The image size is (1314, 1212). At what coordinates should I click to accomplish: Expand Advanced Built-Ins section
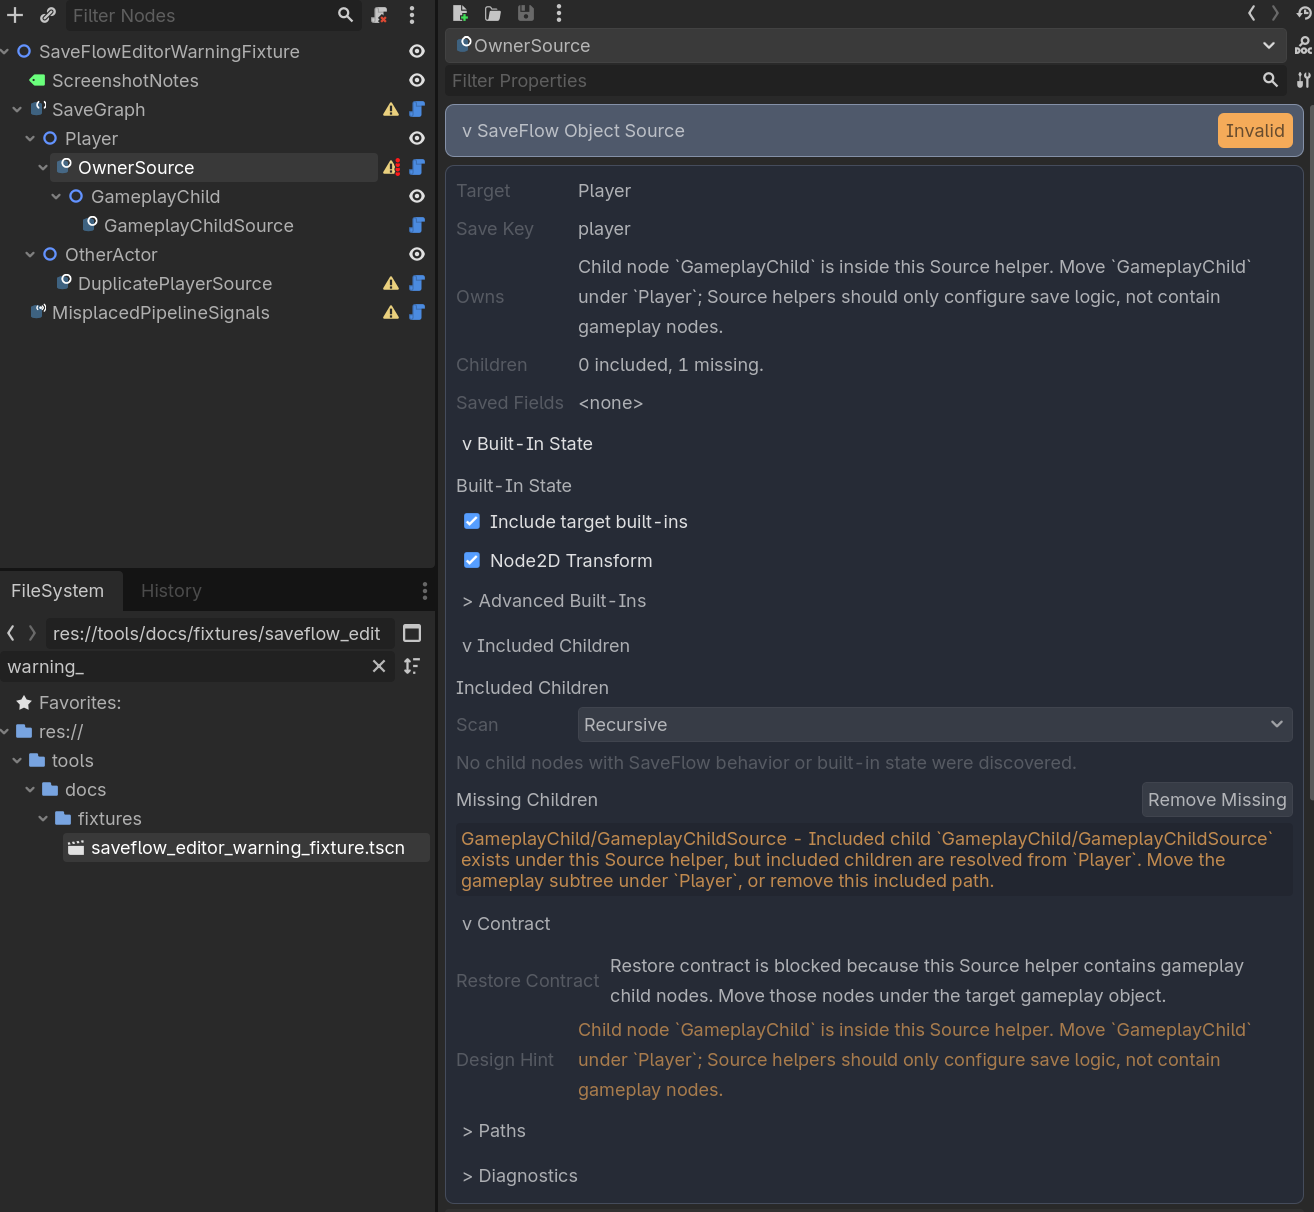554,600
